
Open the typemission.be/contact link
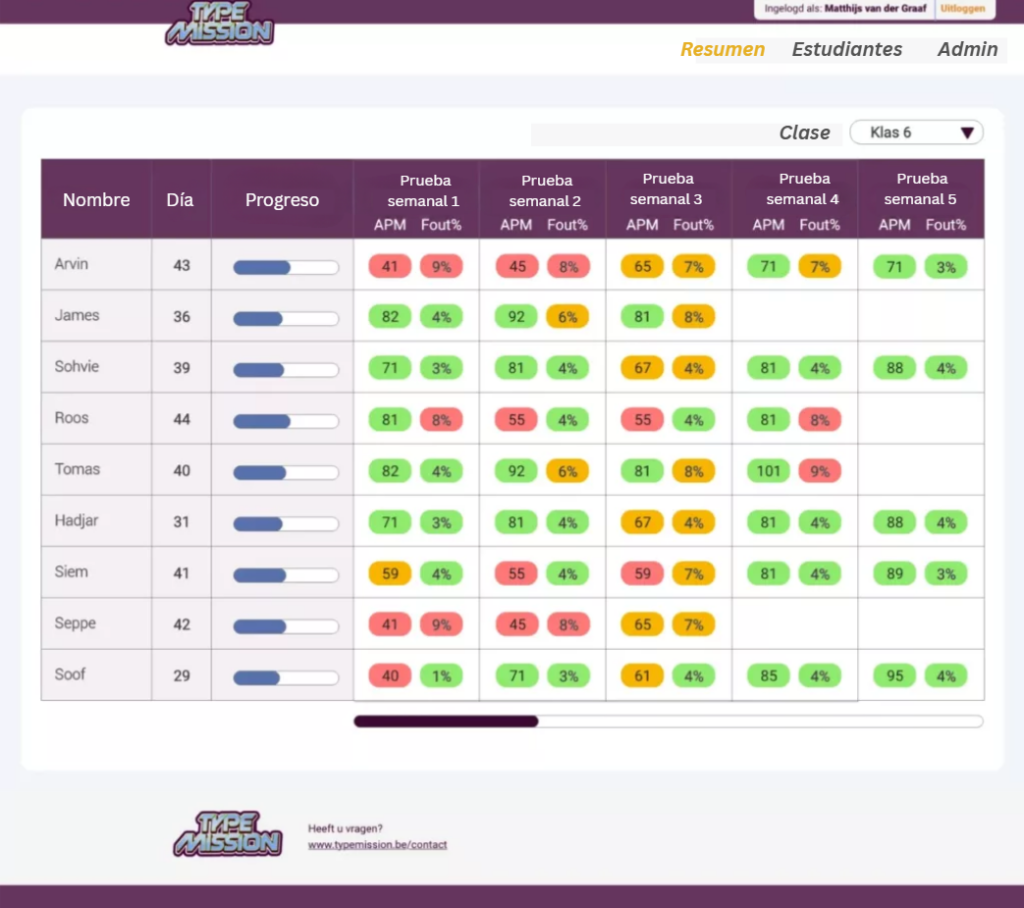[377, 845]
